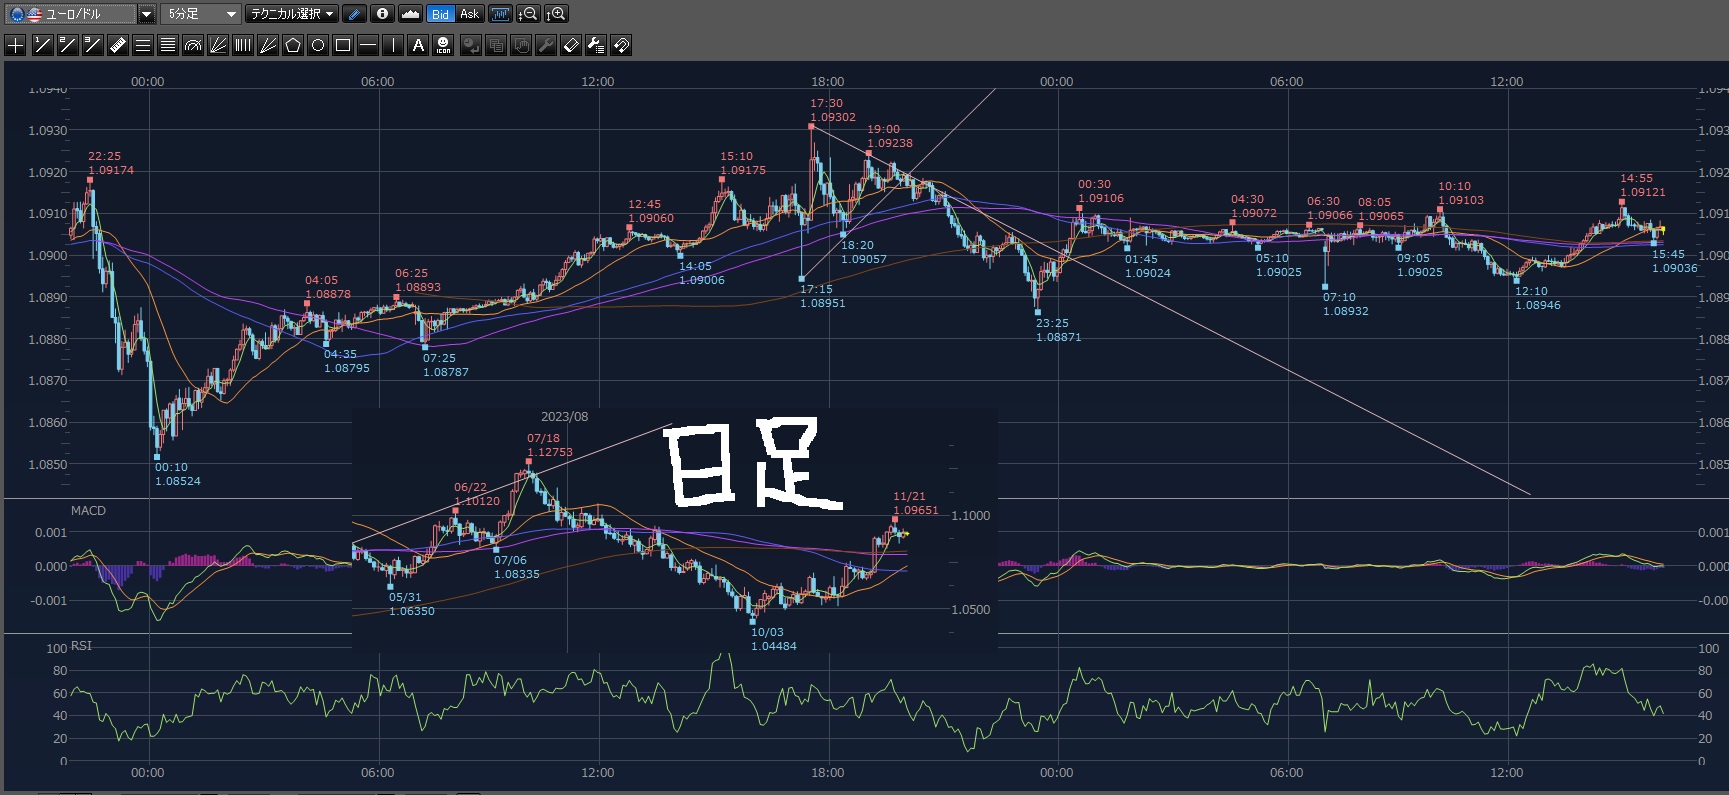1729x795 pixels.
Task: Click the 07:25 1.08787 low label
Action: point(445,365)
